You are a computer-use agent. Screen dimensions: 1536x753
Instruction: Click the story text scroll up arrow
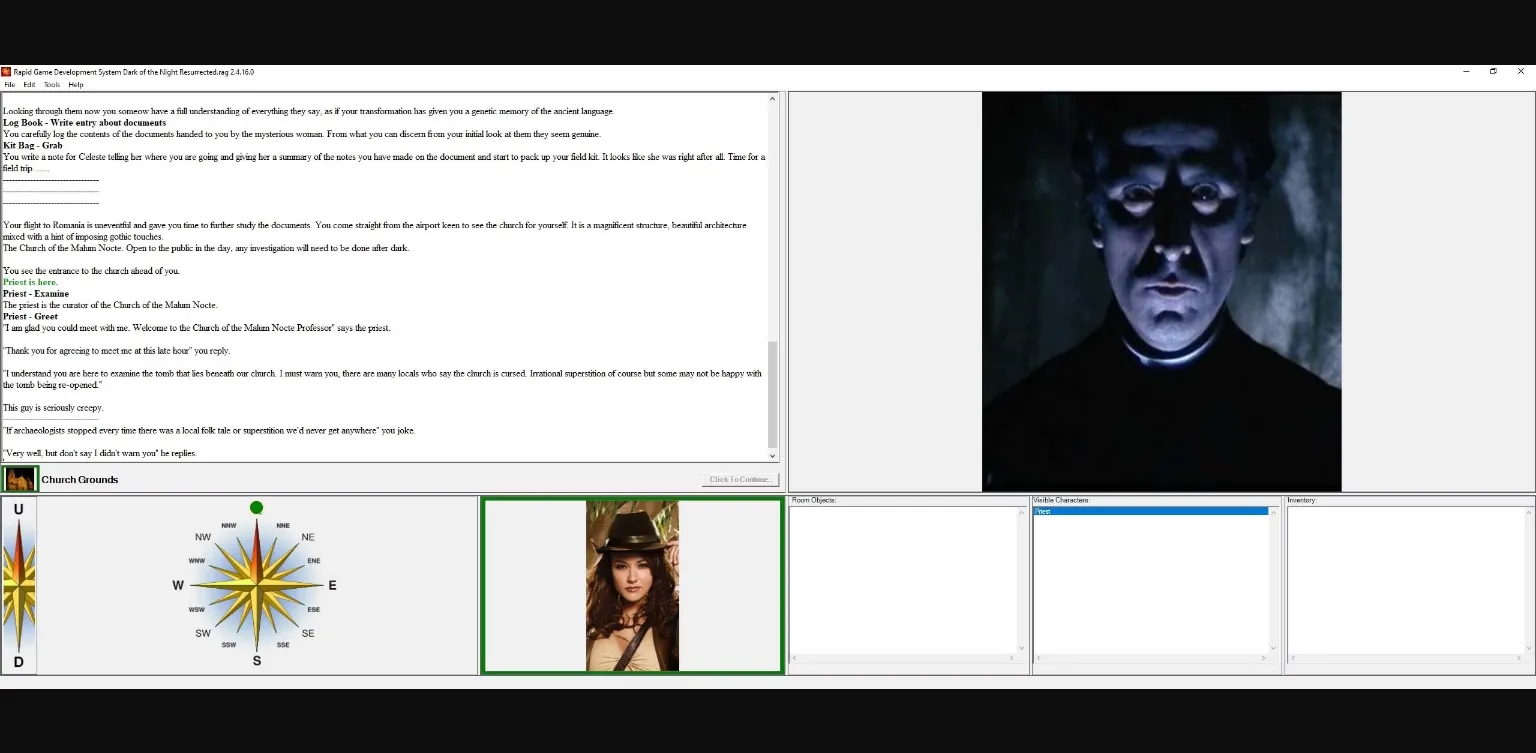pos(772,99)
